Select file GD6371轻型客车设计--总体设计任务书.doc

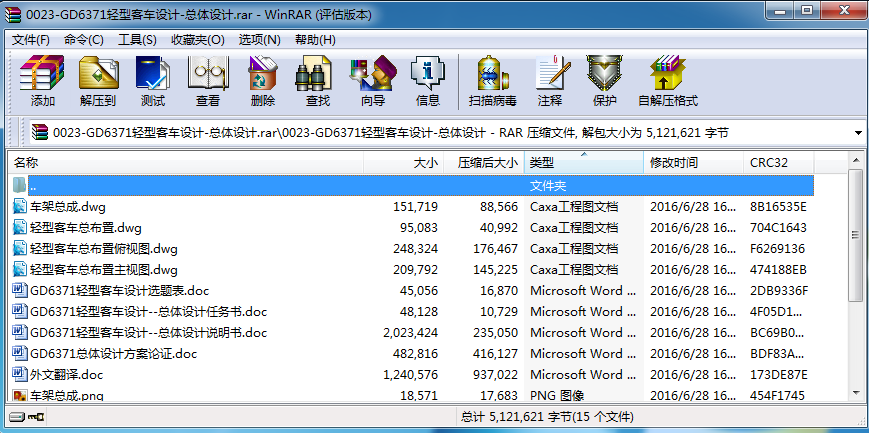point(149,312)
